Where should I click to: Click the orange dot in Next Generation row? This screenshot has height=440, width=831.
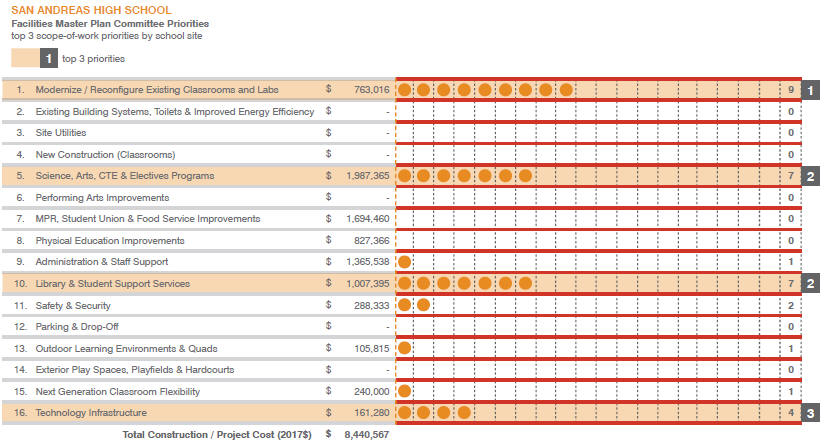pyautogui.click(x=404, y=391)
